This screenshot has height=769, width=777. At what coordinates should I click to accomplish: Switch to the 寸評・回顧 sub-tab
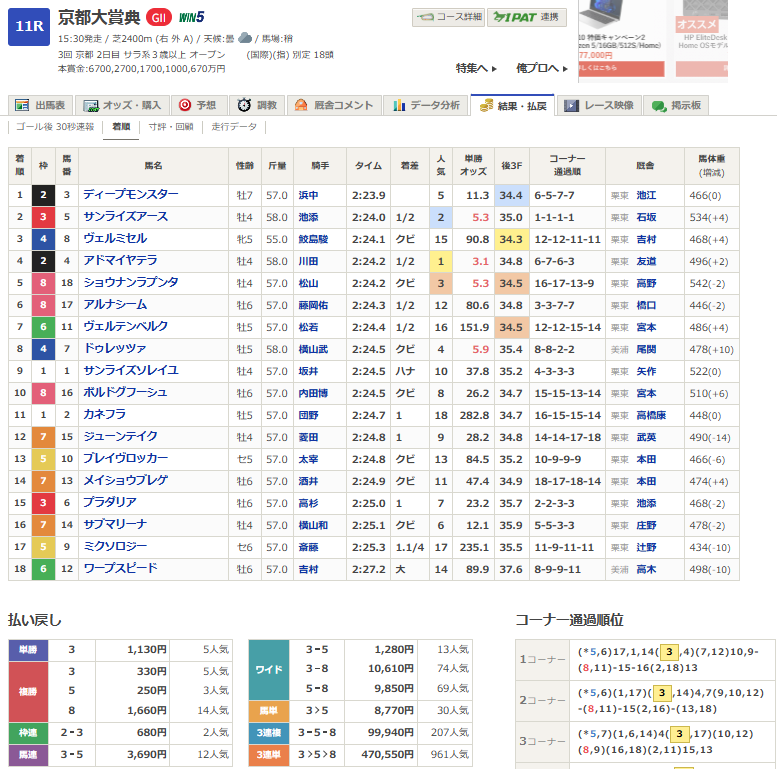click(171, 127)
